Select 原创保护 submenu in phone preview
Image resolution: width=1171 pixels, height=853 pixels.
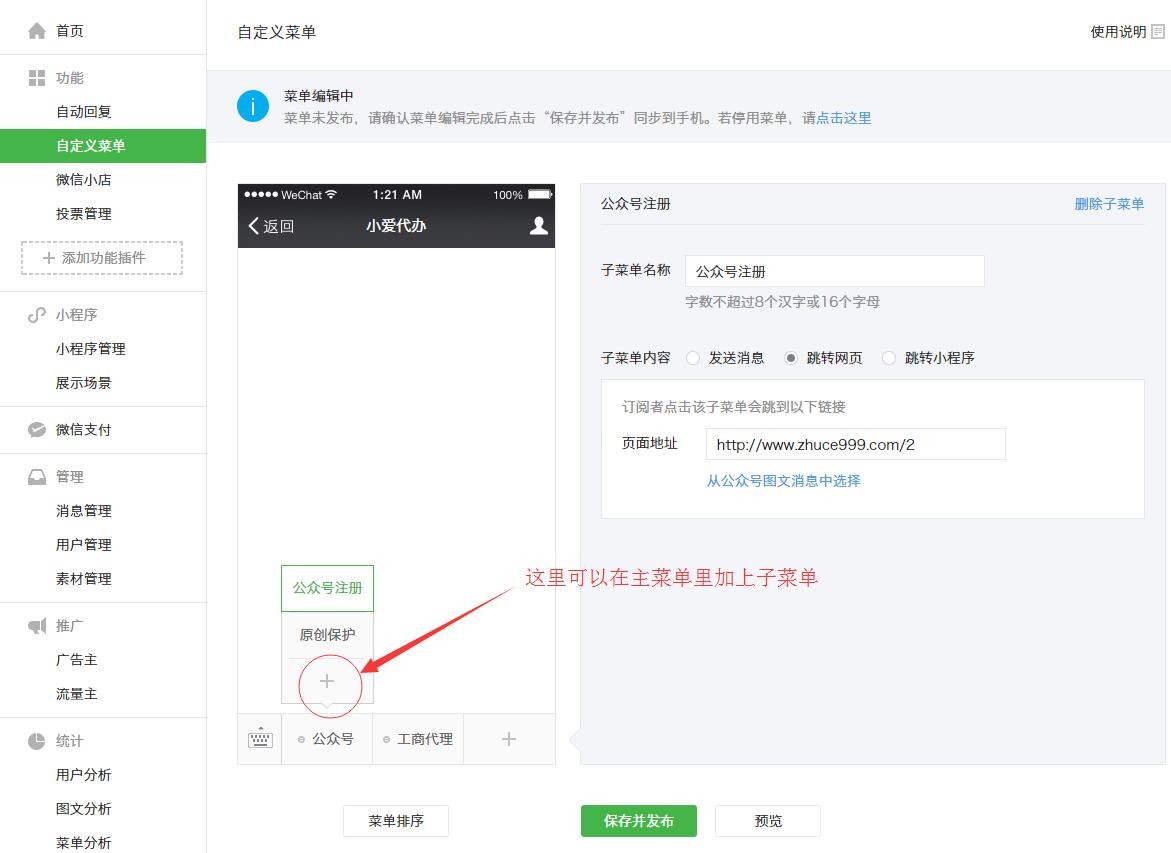tap(327, 635)
